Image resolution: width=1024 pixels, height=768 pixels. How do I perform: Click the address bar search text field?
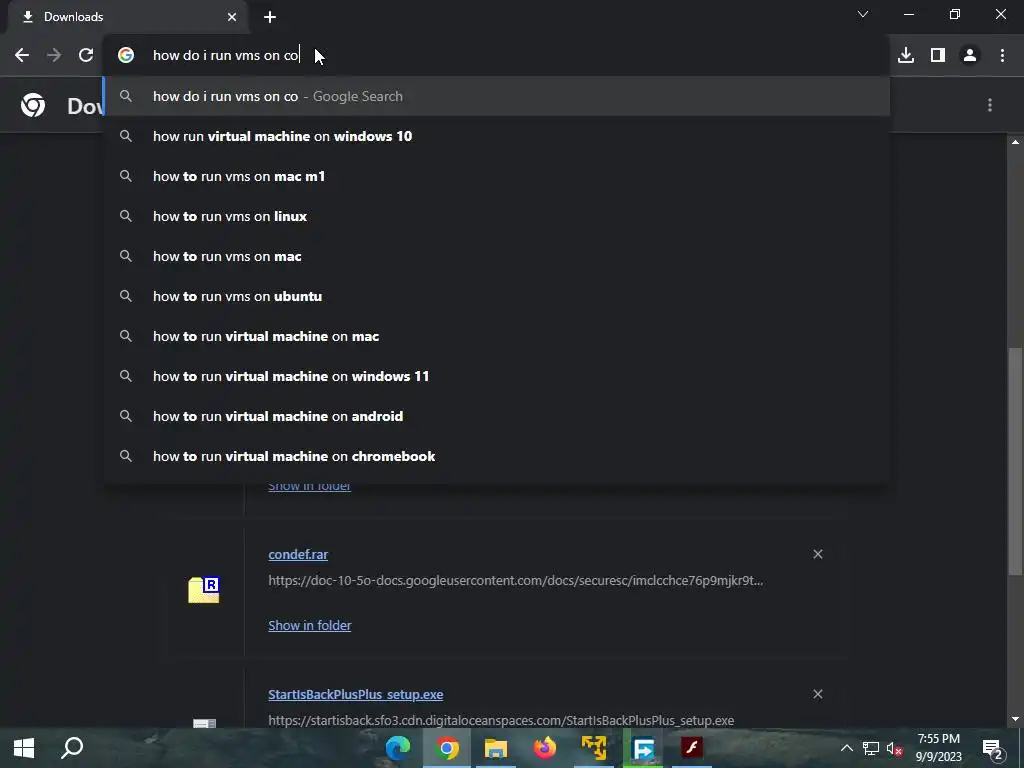pos(496,56)
